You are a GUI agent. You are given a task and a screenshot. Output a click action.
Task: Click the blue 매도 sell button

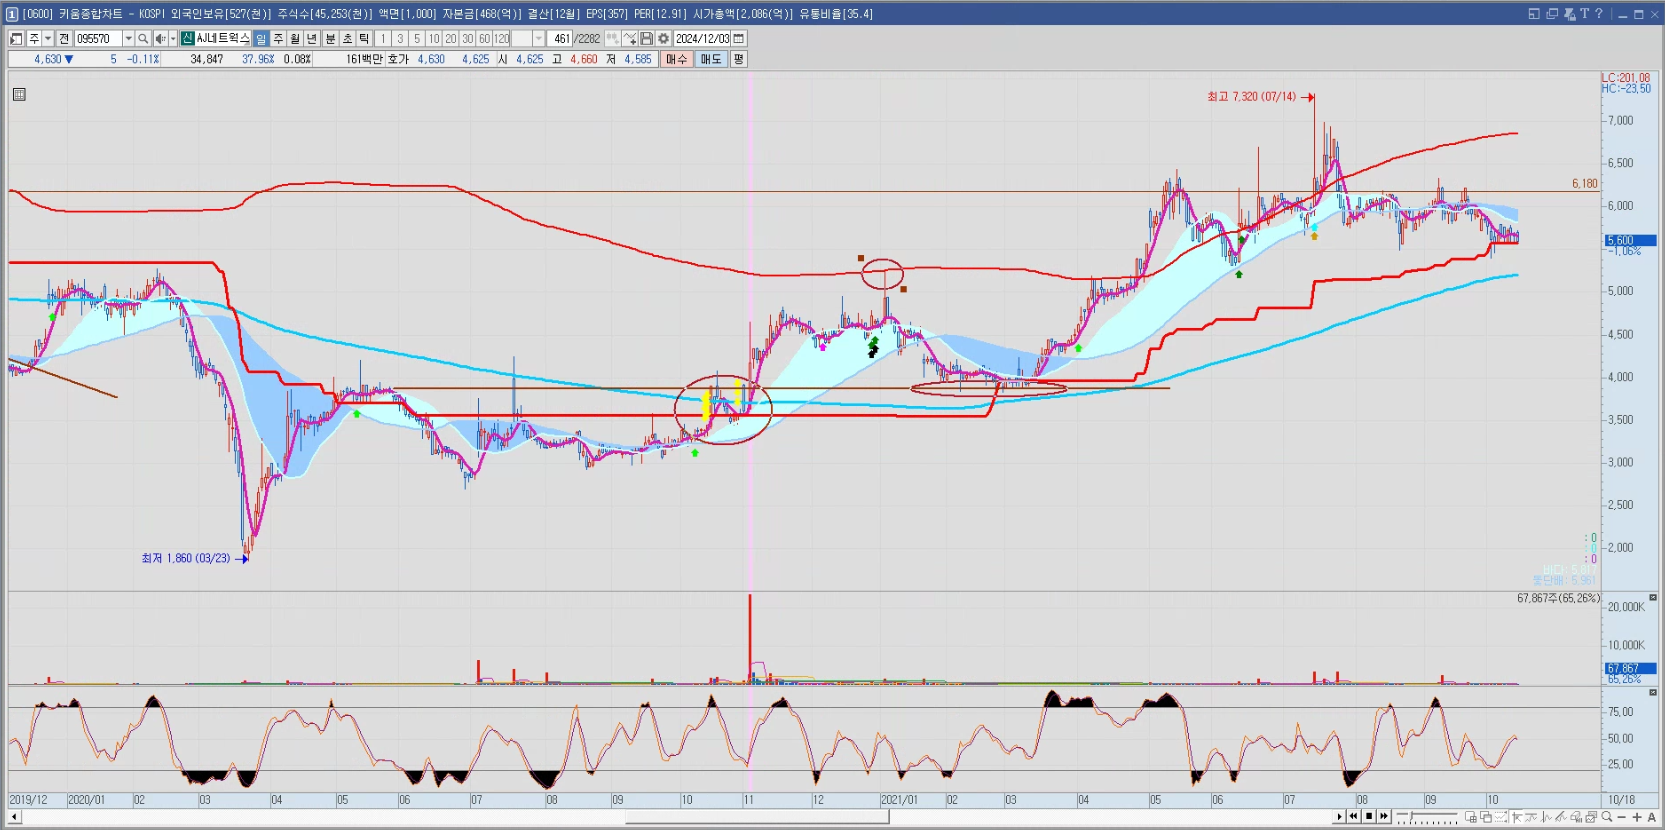[711, 59]
